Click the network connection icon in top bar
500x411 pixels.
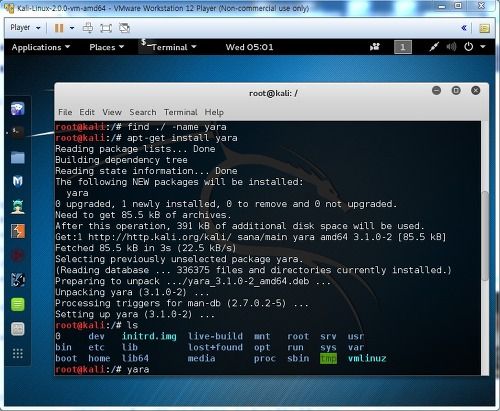(434, 47)
